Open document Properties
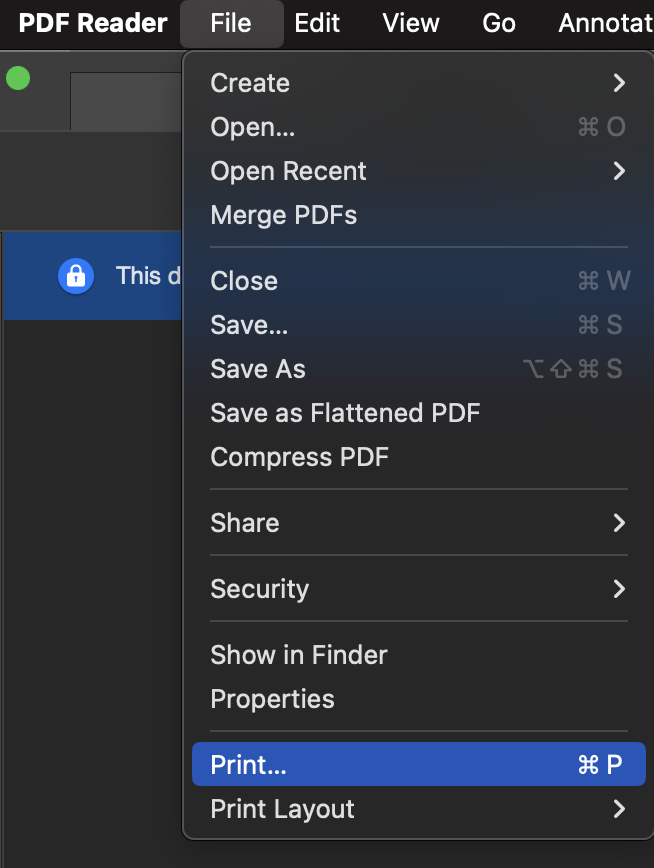654x868 pixels. [x=419, y=699]
